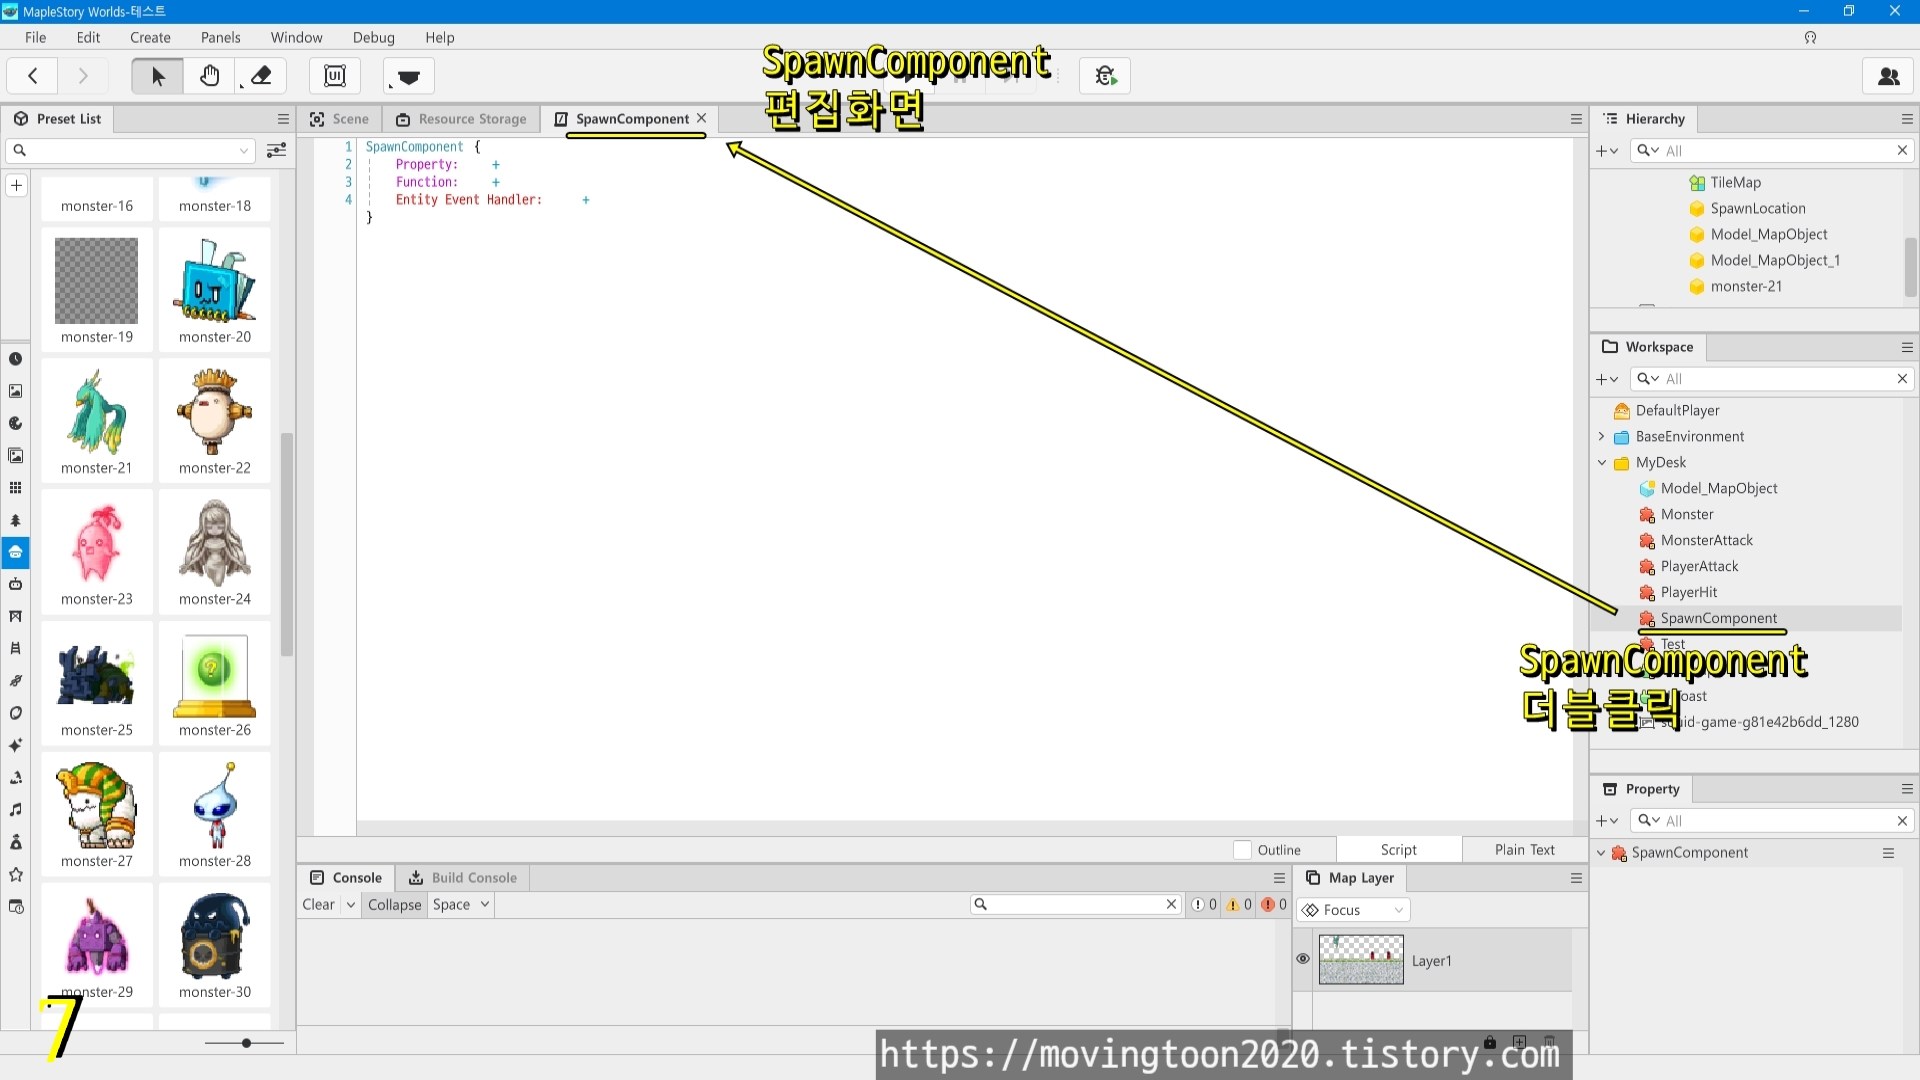
Task: Expand the BaseEnvironment folder
Action: [1602, 437]
